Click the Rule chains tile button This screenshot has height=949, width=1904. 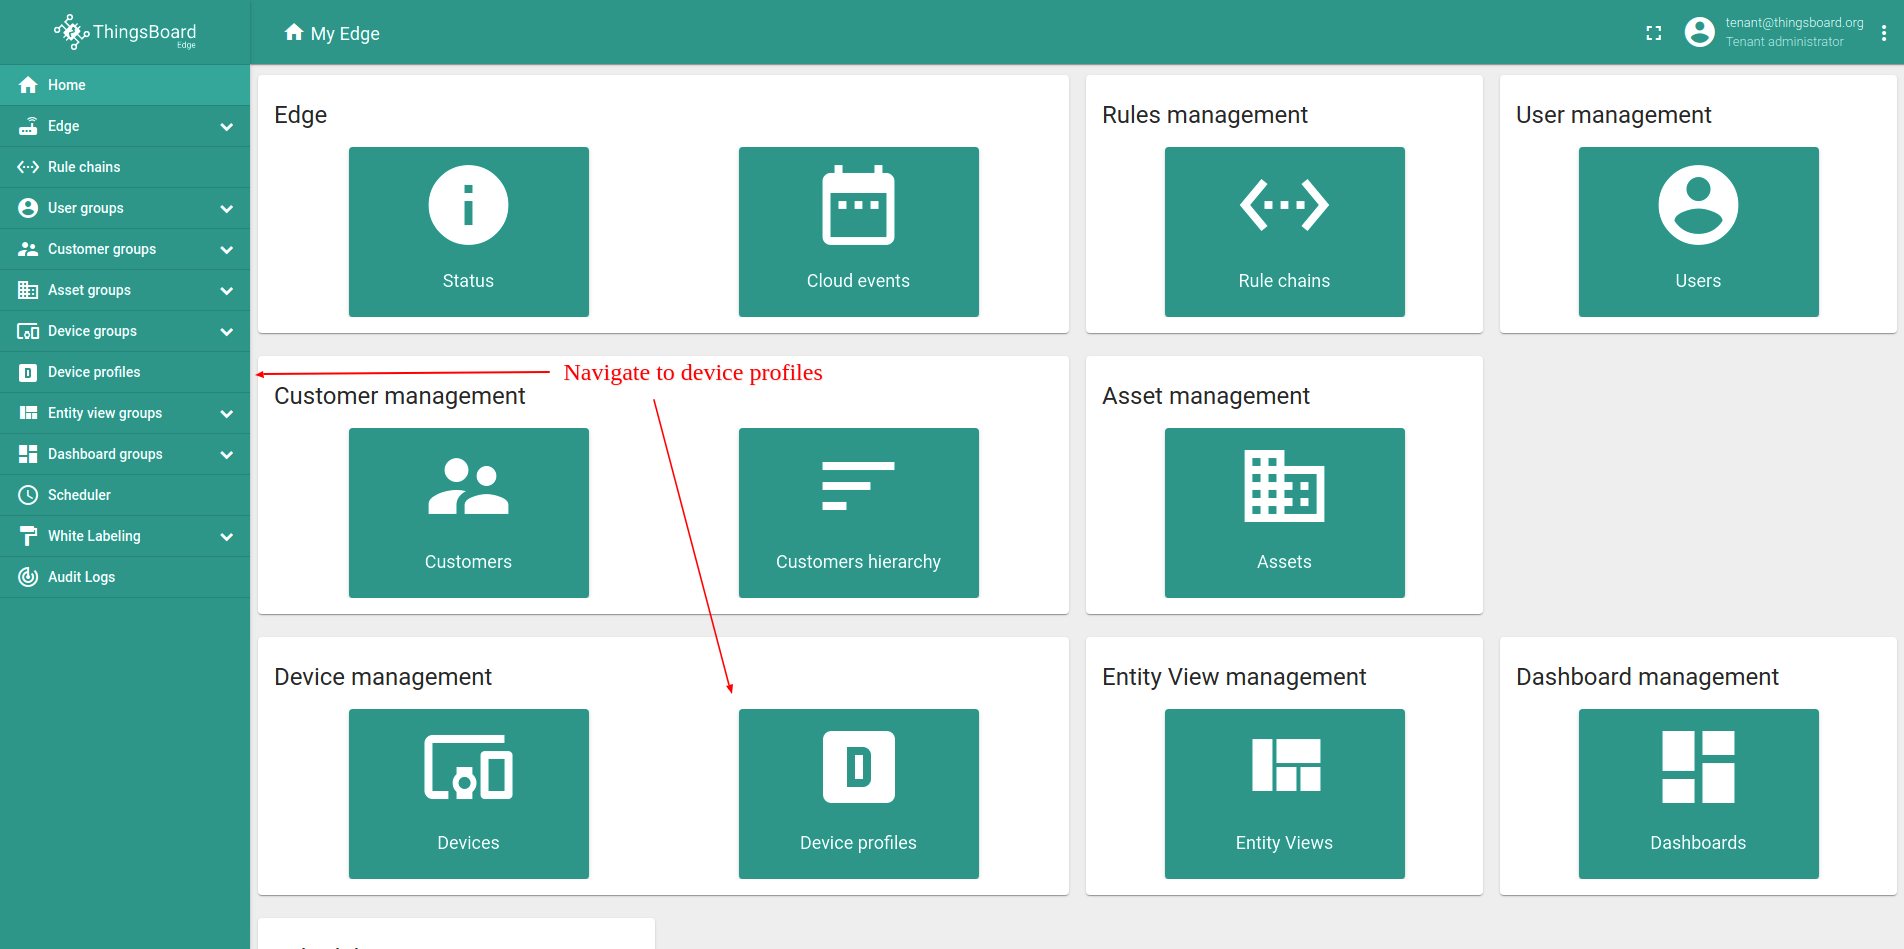tap(1284, 231)
